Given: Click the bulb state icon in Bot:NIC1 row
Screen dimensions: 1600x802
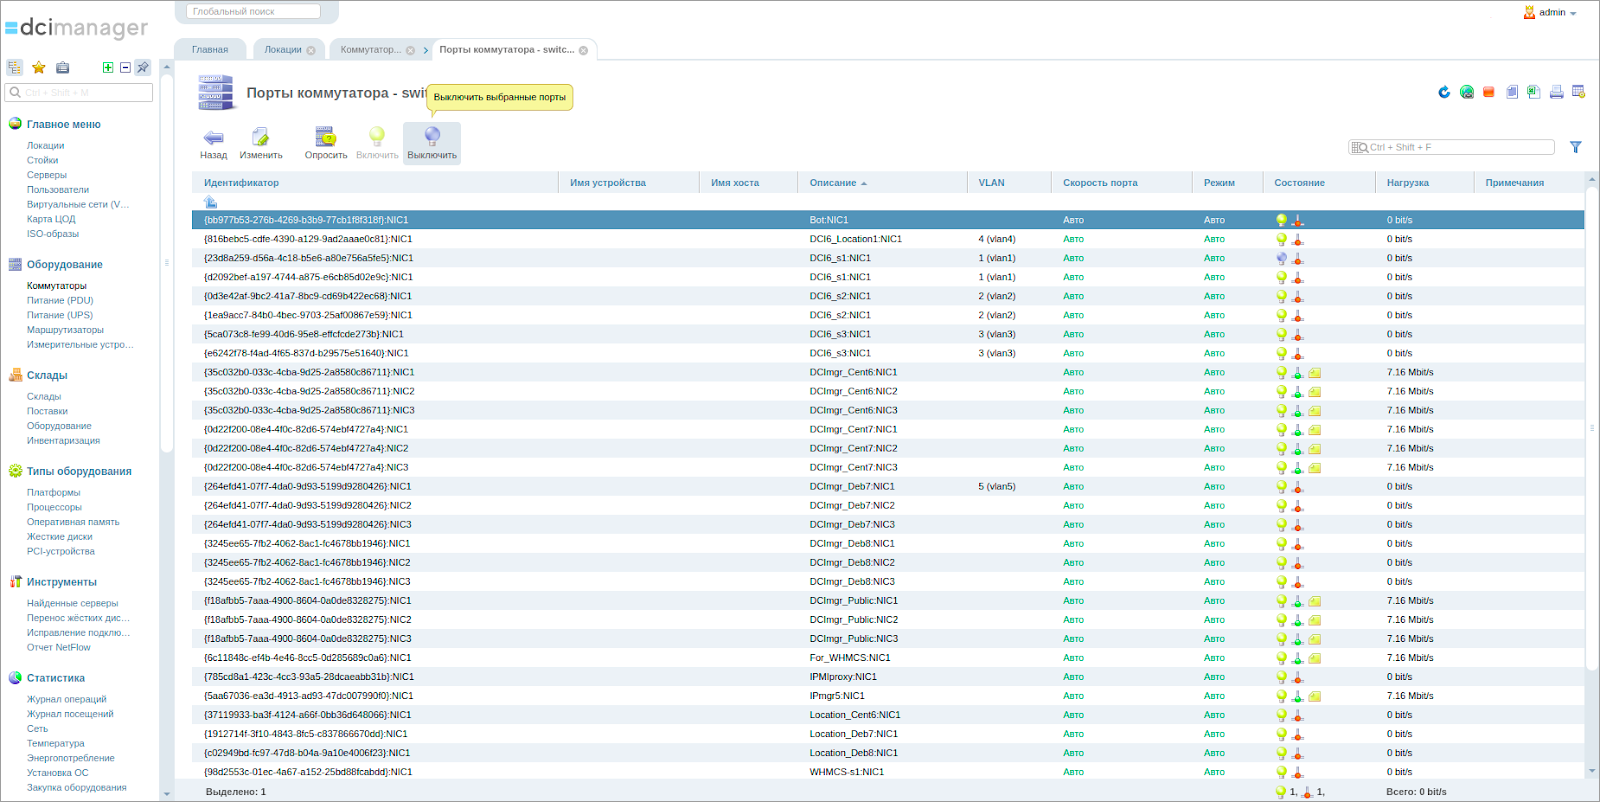Looking at the screenshot, I should [1282, 220].
